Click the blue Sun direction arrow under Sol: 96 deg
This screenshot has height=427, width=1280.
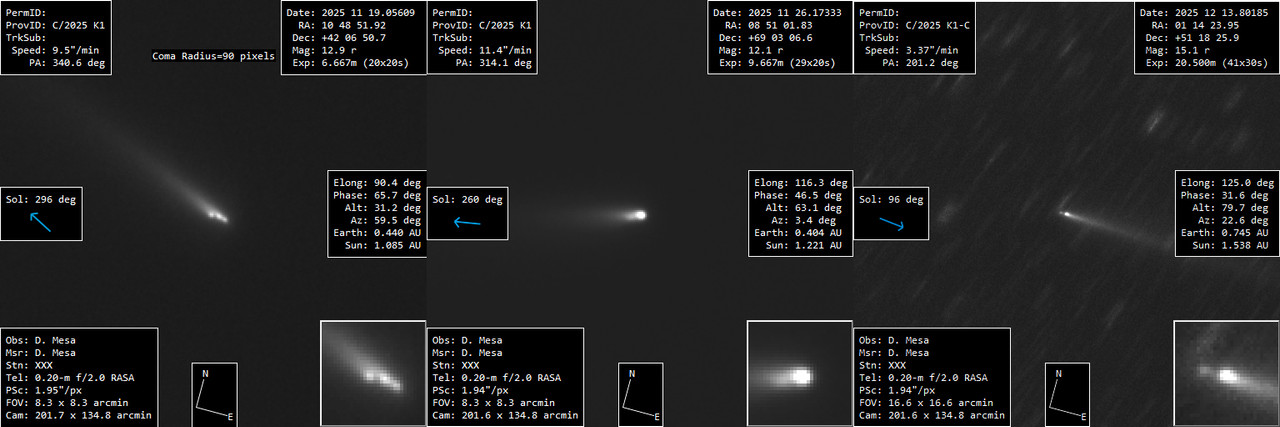[x=892, y=224]
